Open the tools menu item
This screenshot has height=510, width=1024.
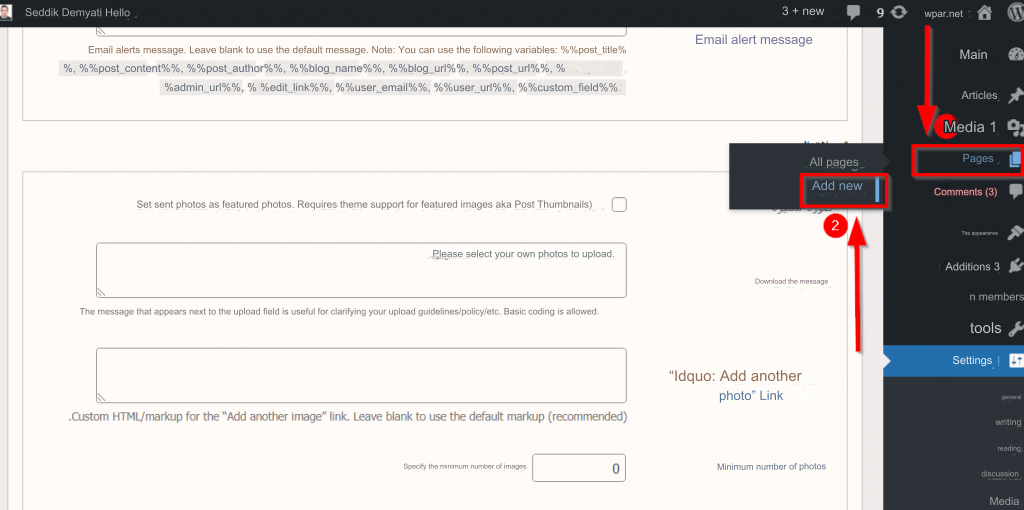(x=985, y=328)
